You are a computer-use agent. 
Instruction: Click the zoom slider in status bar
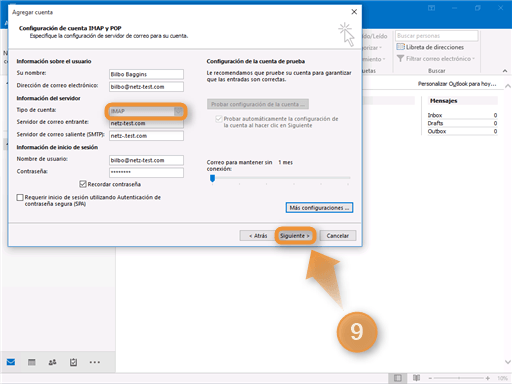point(459,378)
